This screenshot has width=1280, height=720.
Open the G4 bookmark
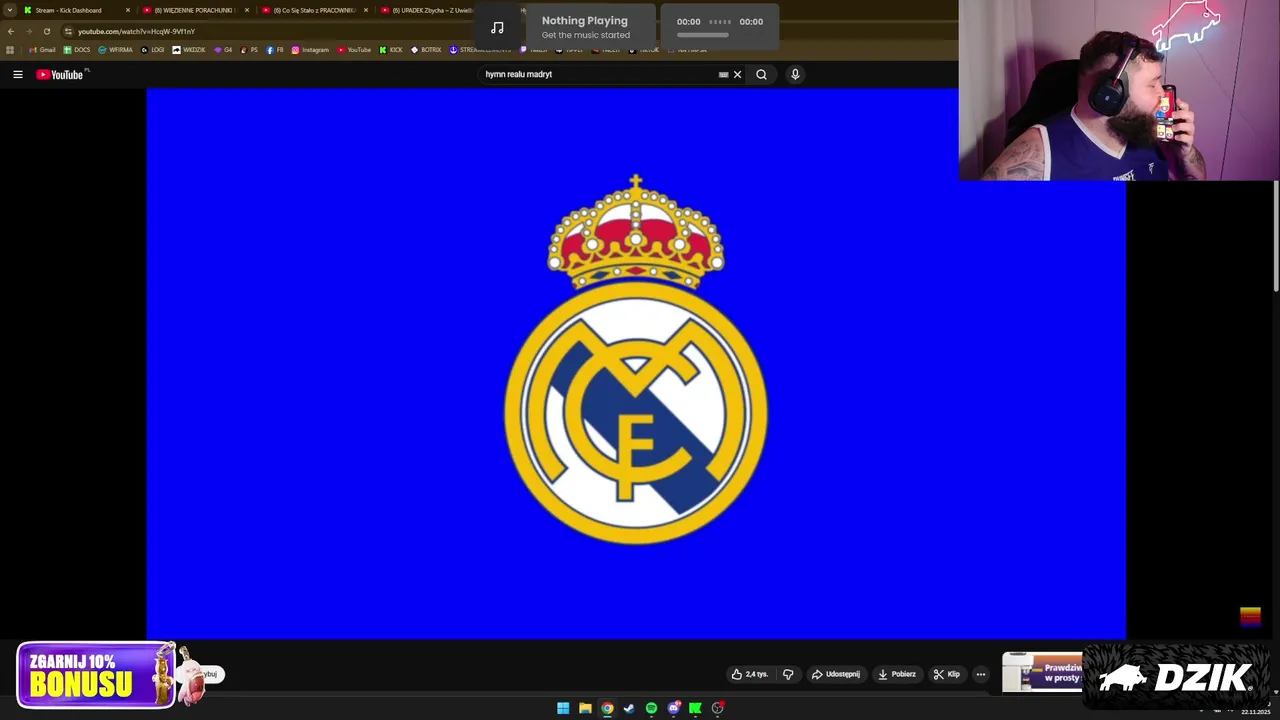223,50
